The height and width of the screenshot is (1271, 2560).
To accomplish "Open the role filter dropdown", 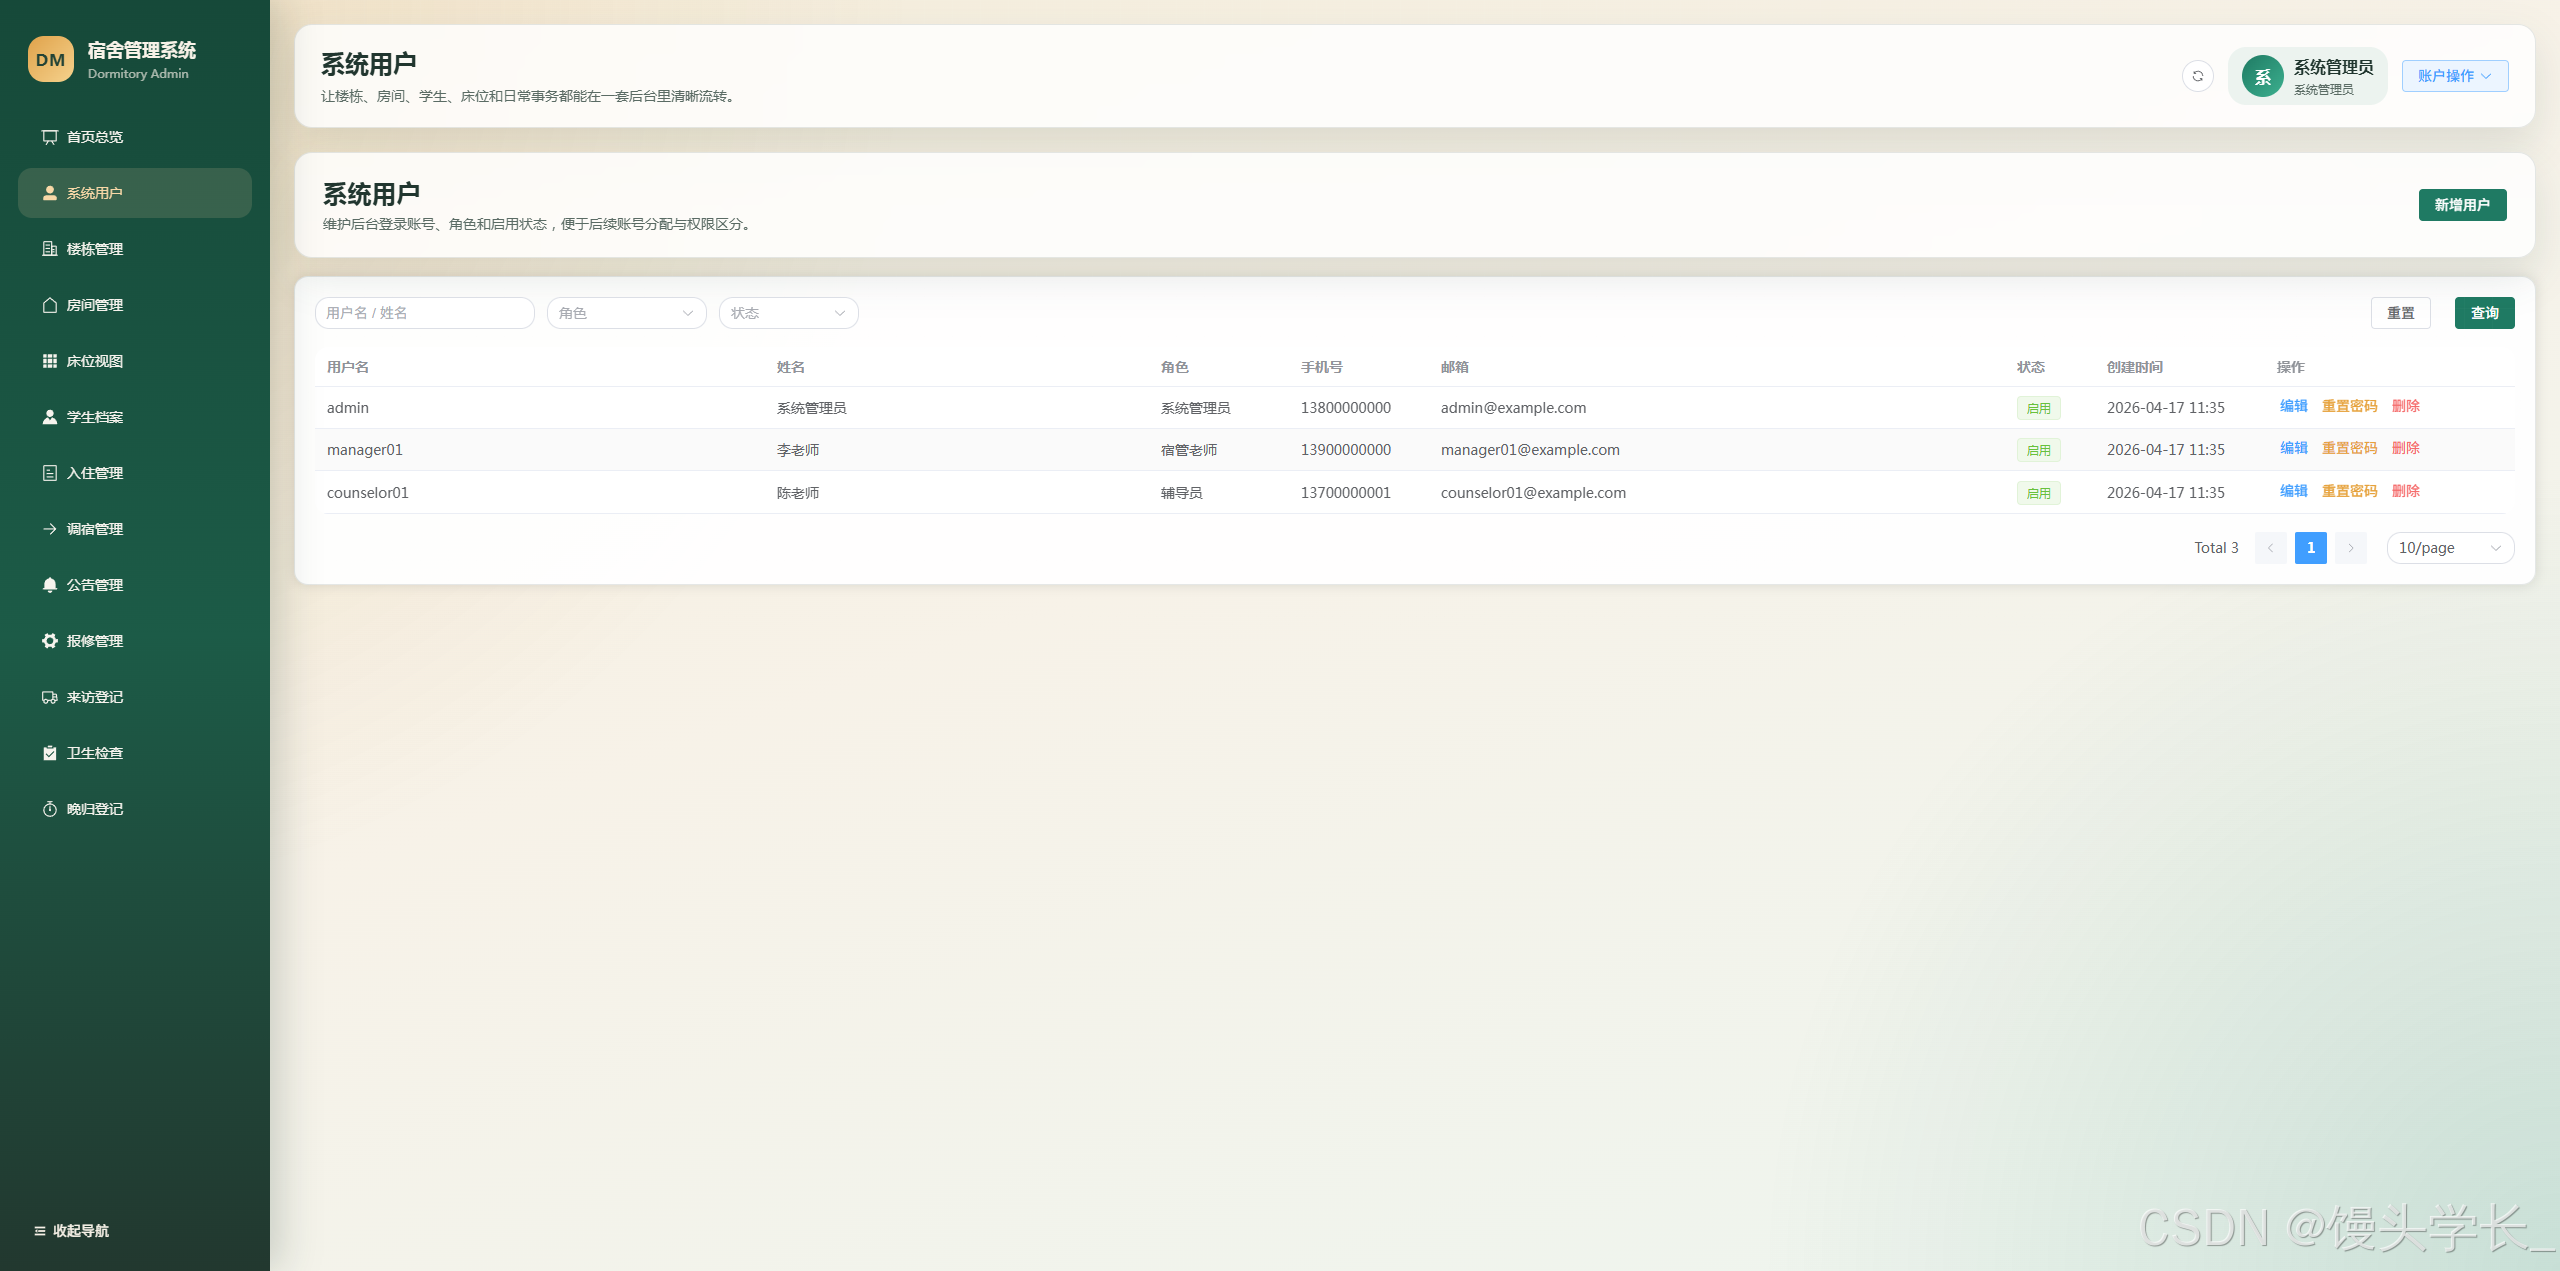I will 626,313.
